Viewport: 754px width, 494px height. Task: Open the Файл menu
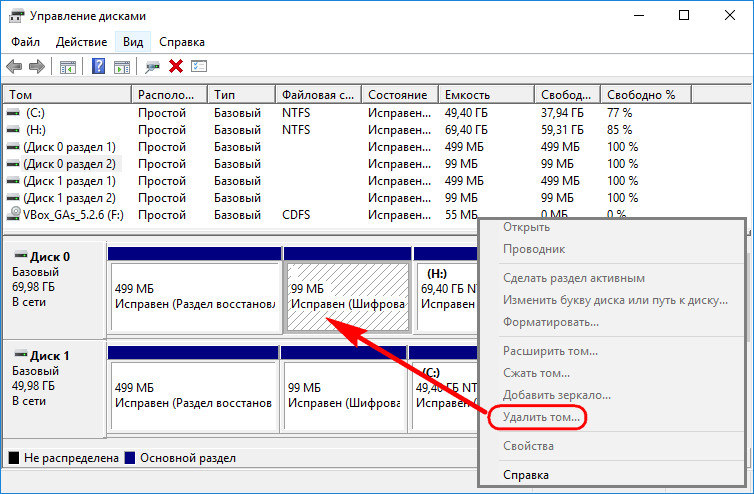25,42
